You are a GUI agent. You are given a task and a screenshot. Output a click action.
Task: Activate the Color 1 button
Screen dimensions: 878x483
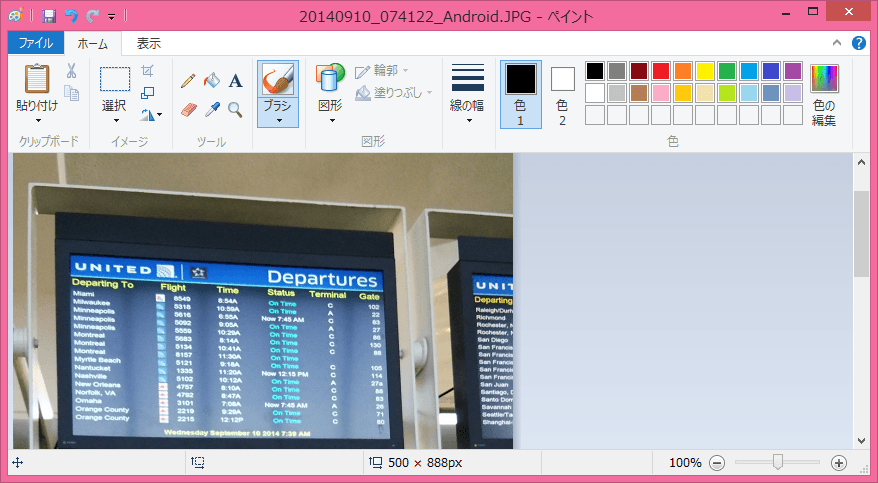521,95
